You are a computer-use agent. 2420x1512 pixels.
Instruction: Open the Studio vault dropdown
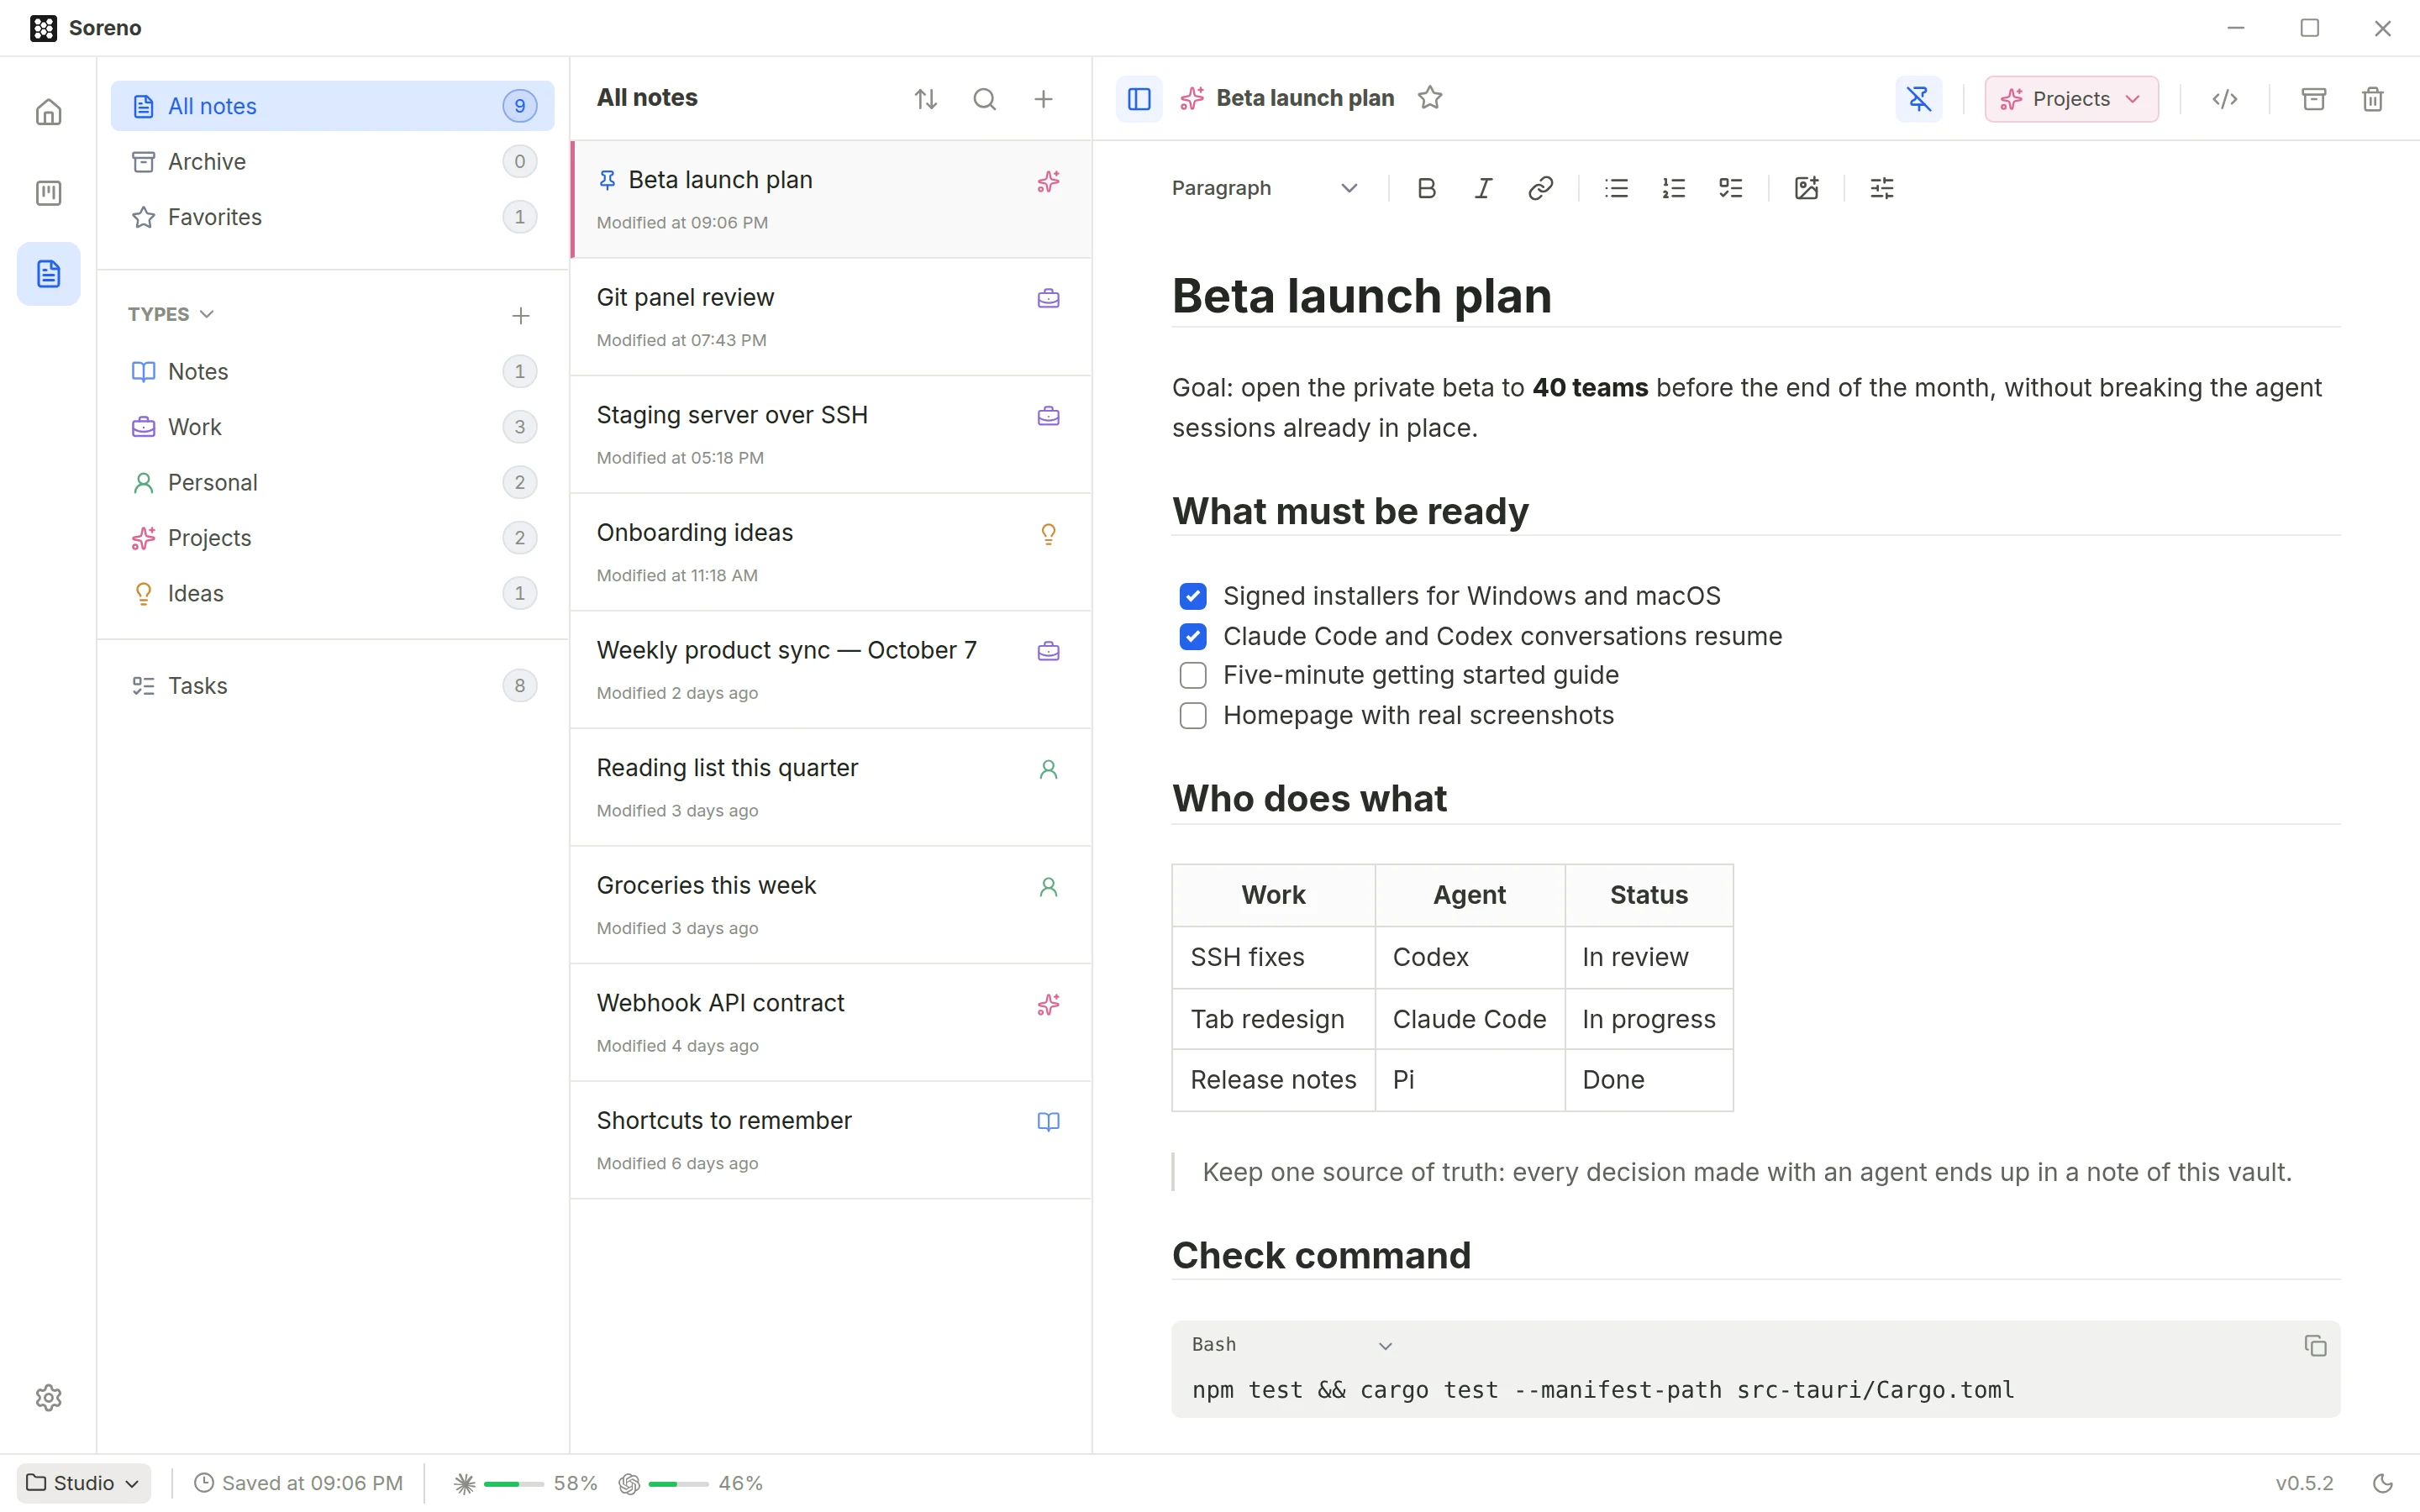pyautogui.click(x=84, y=1483)
